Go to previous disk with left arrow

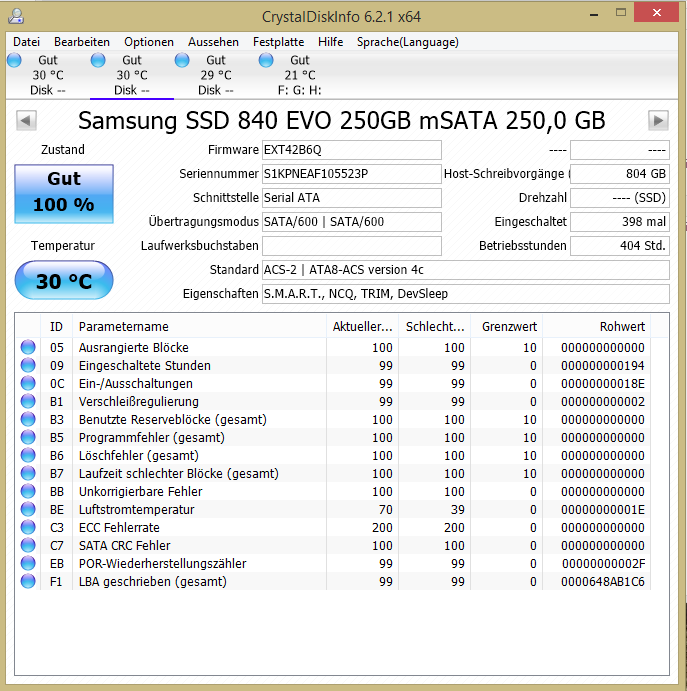pos(26,120)
